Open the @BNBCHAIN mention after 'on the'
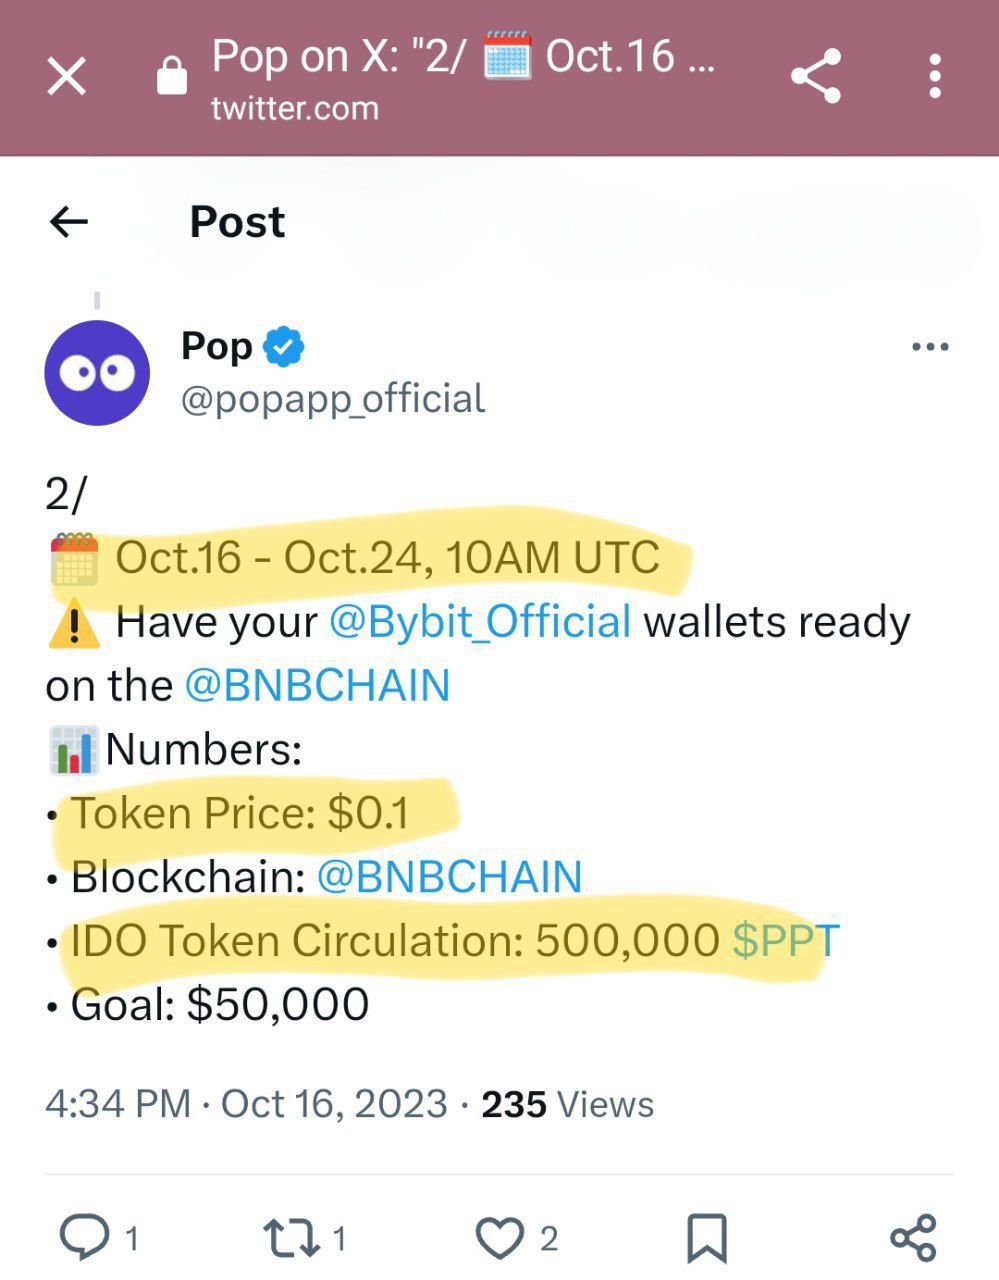999x1280 pixels. click(x=317, y=685)
